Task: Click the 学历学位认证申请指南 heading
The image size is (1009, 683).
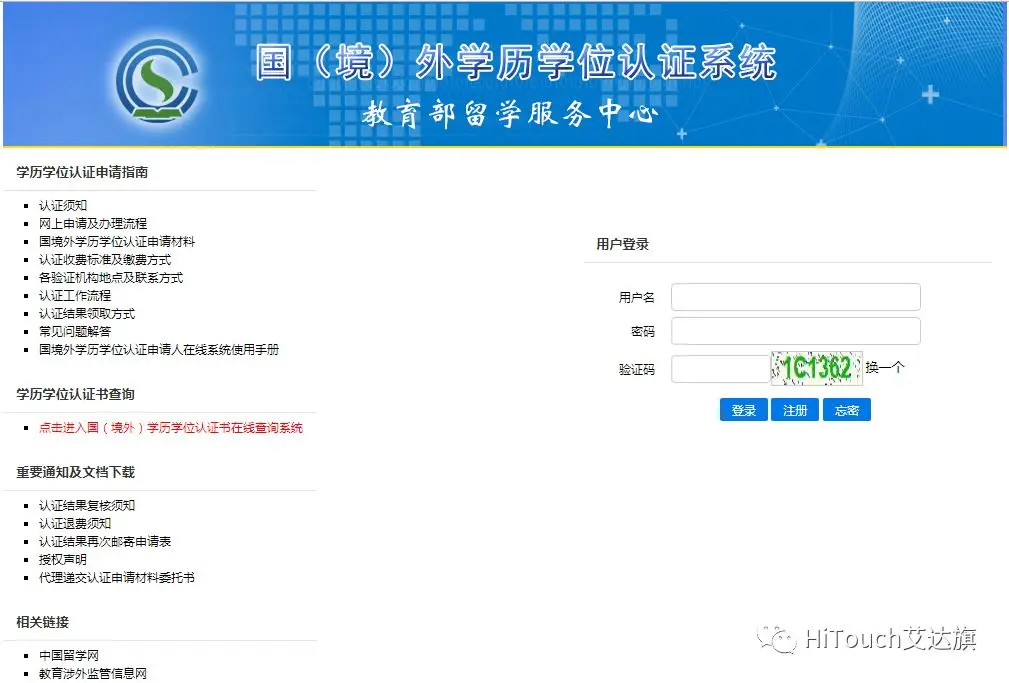Action: [82, 172]
